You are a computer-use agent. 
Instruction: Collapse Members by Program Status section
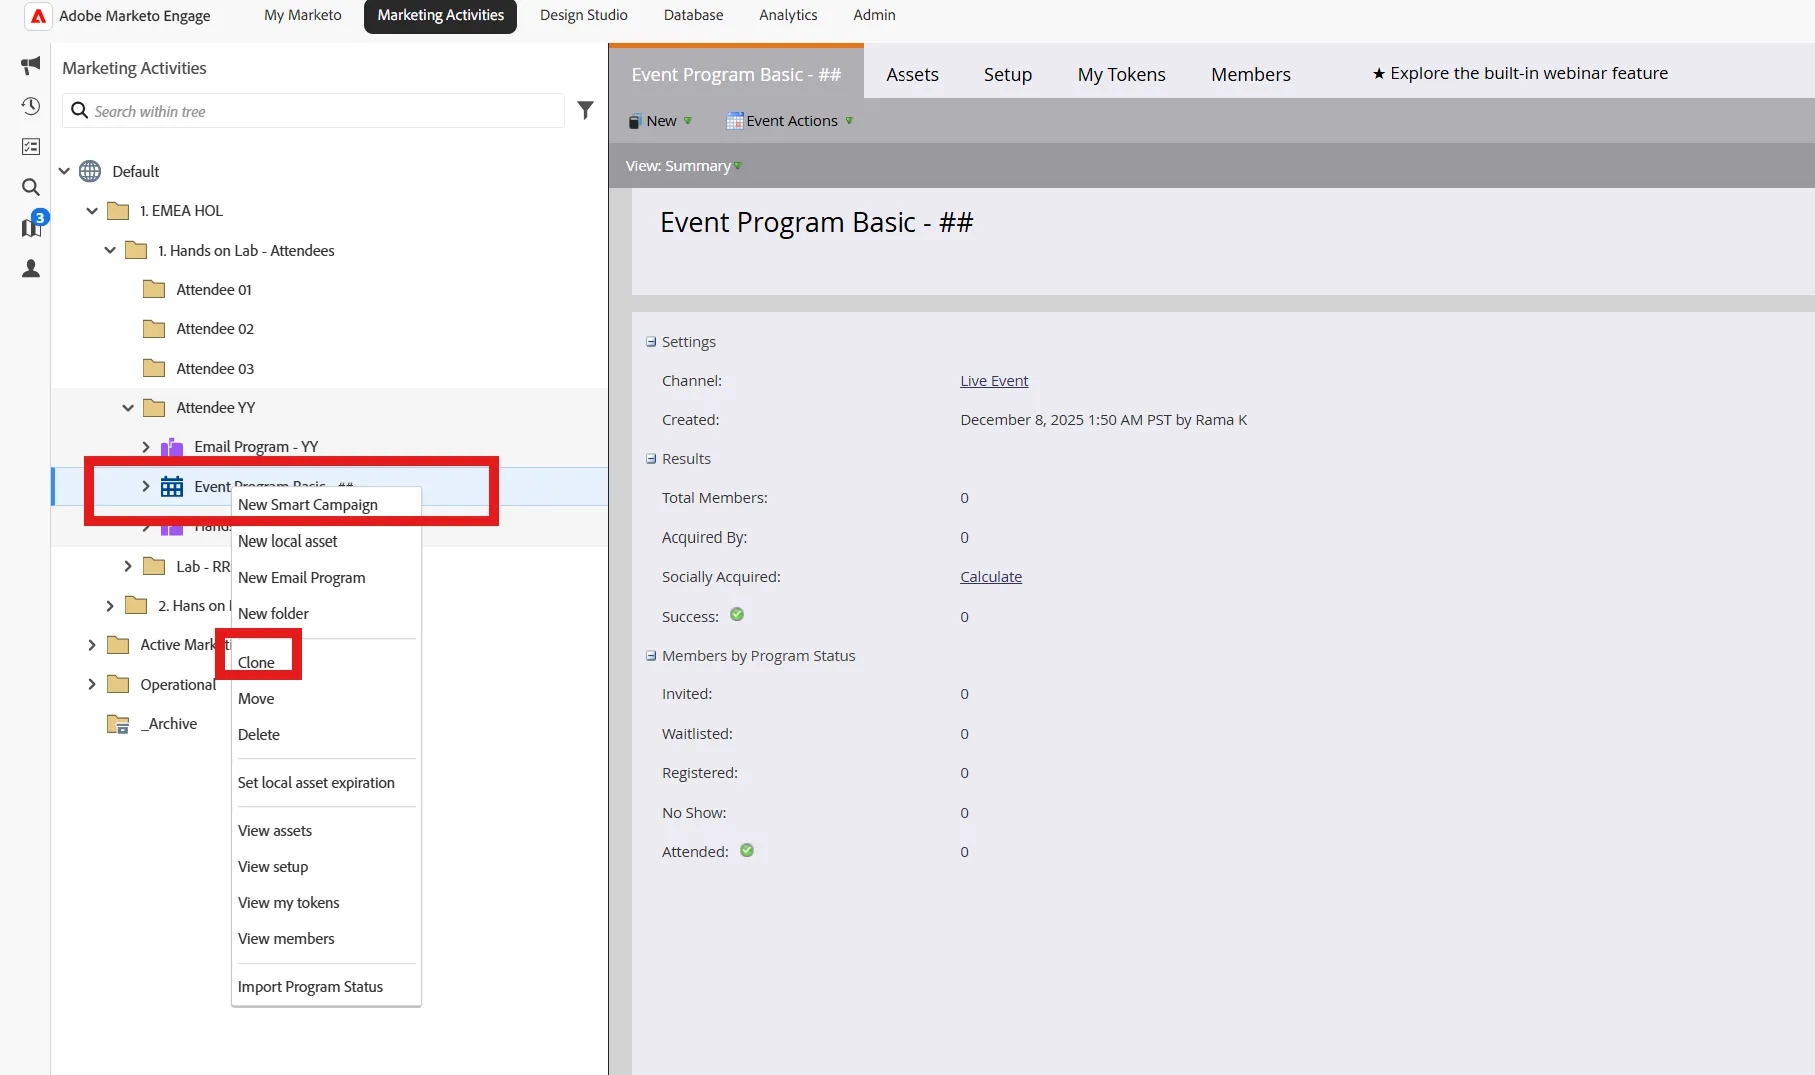pos(651,656)
